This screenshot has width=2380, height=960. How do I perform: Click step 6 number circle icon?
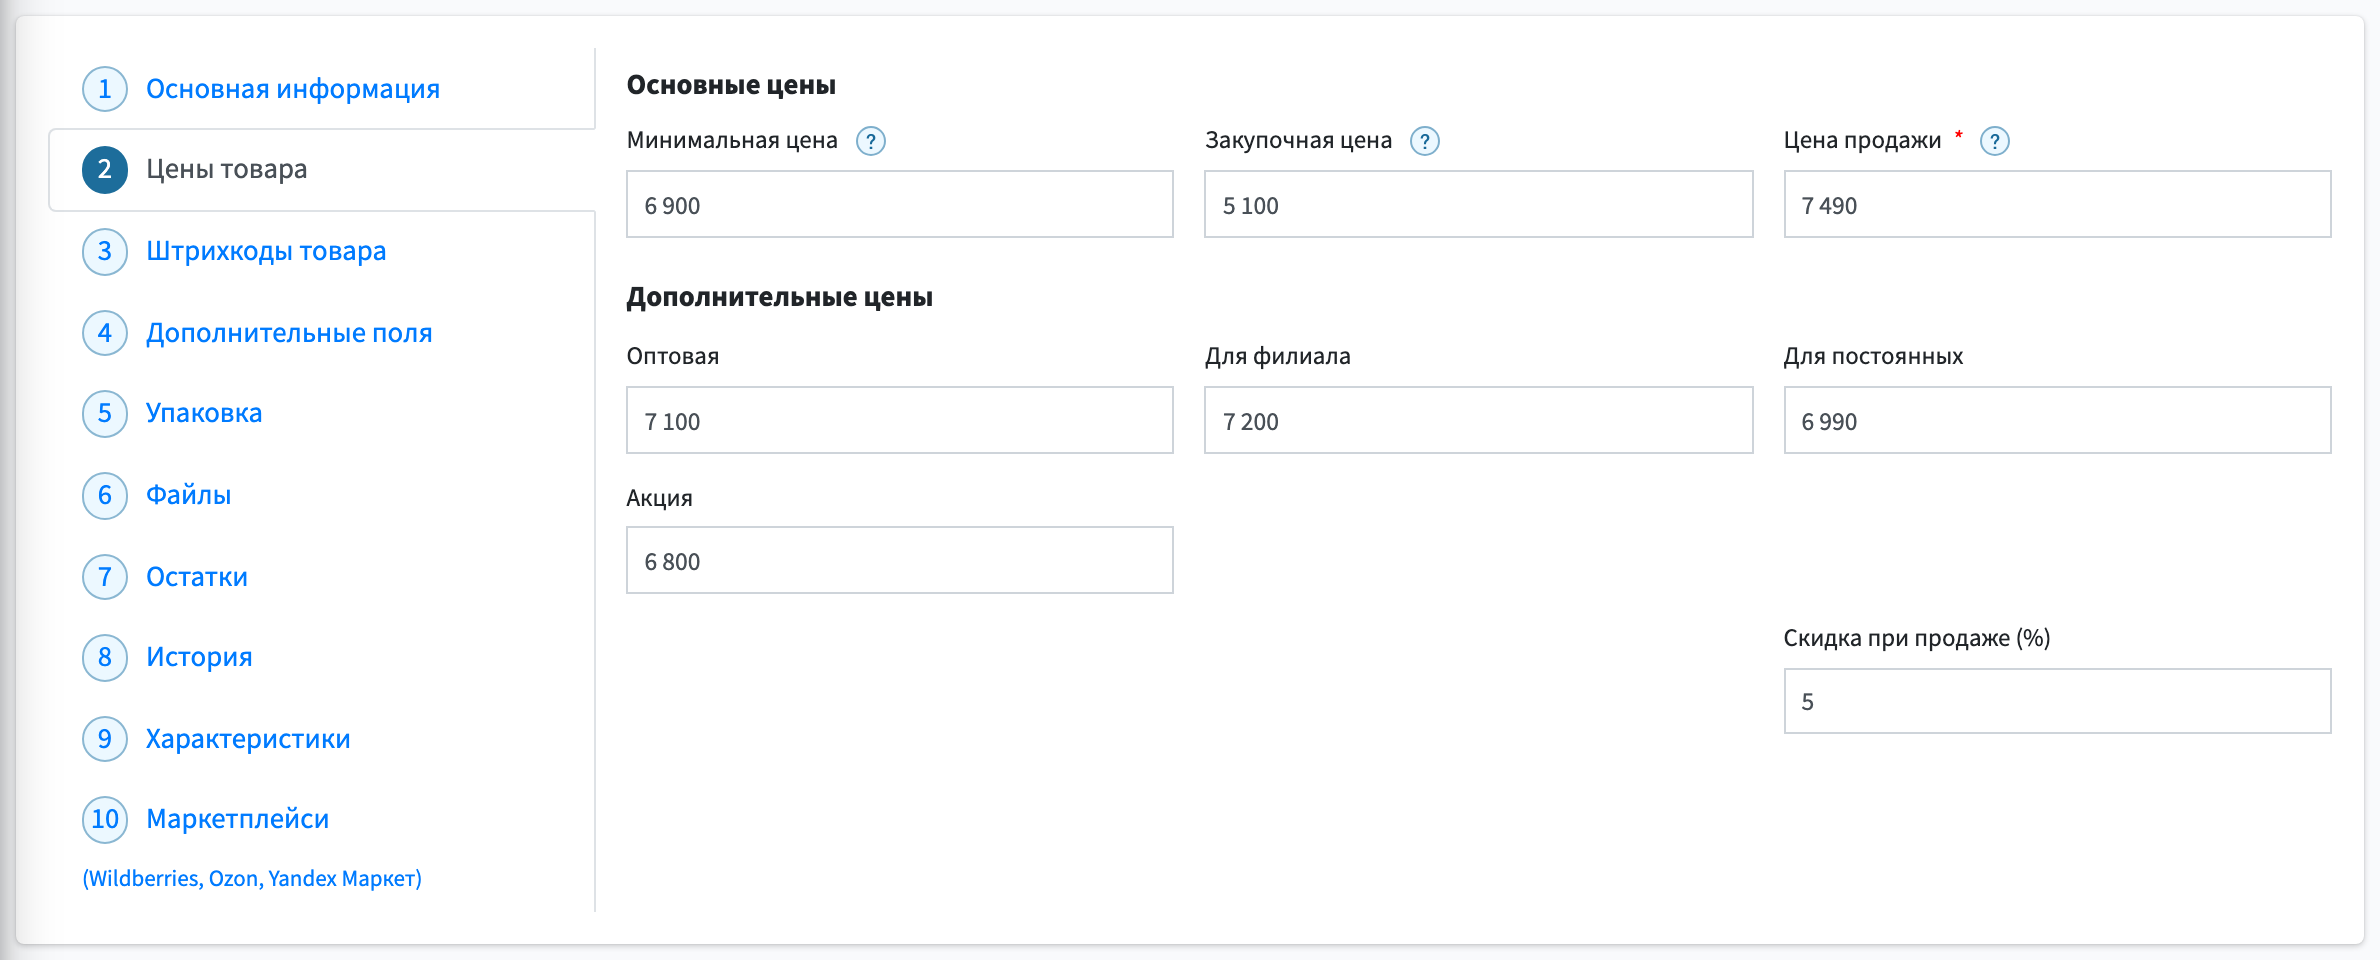pyautogui.click(x=105, y=495)
